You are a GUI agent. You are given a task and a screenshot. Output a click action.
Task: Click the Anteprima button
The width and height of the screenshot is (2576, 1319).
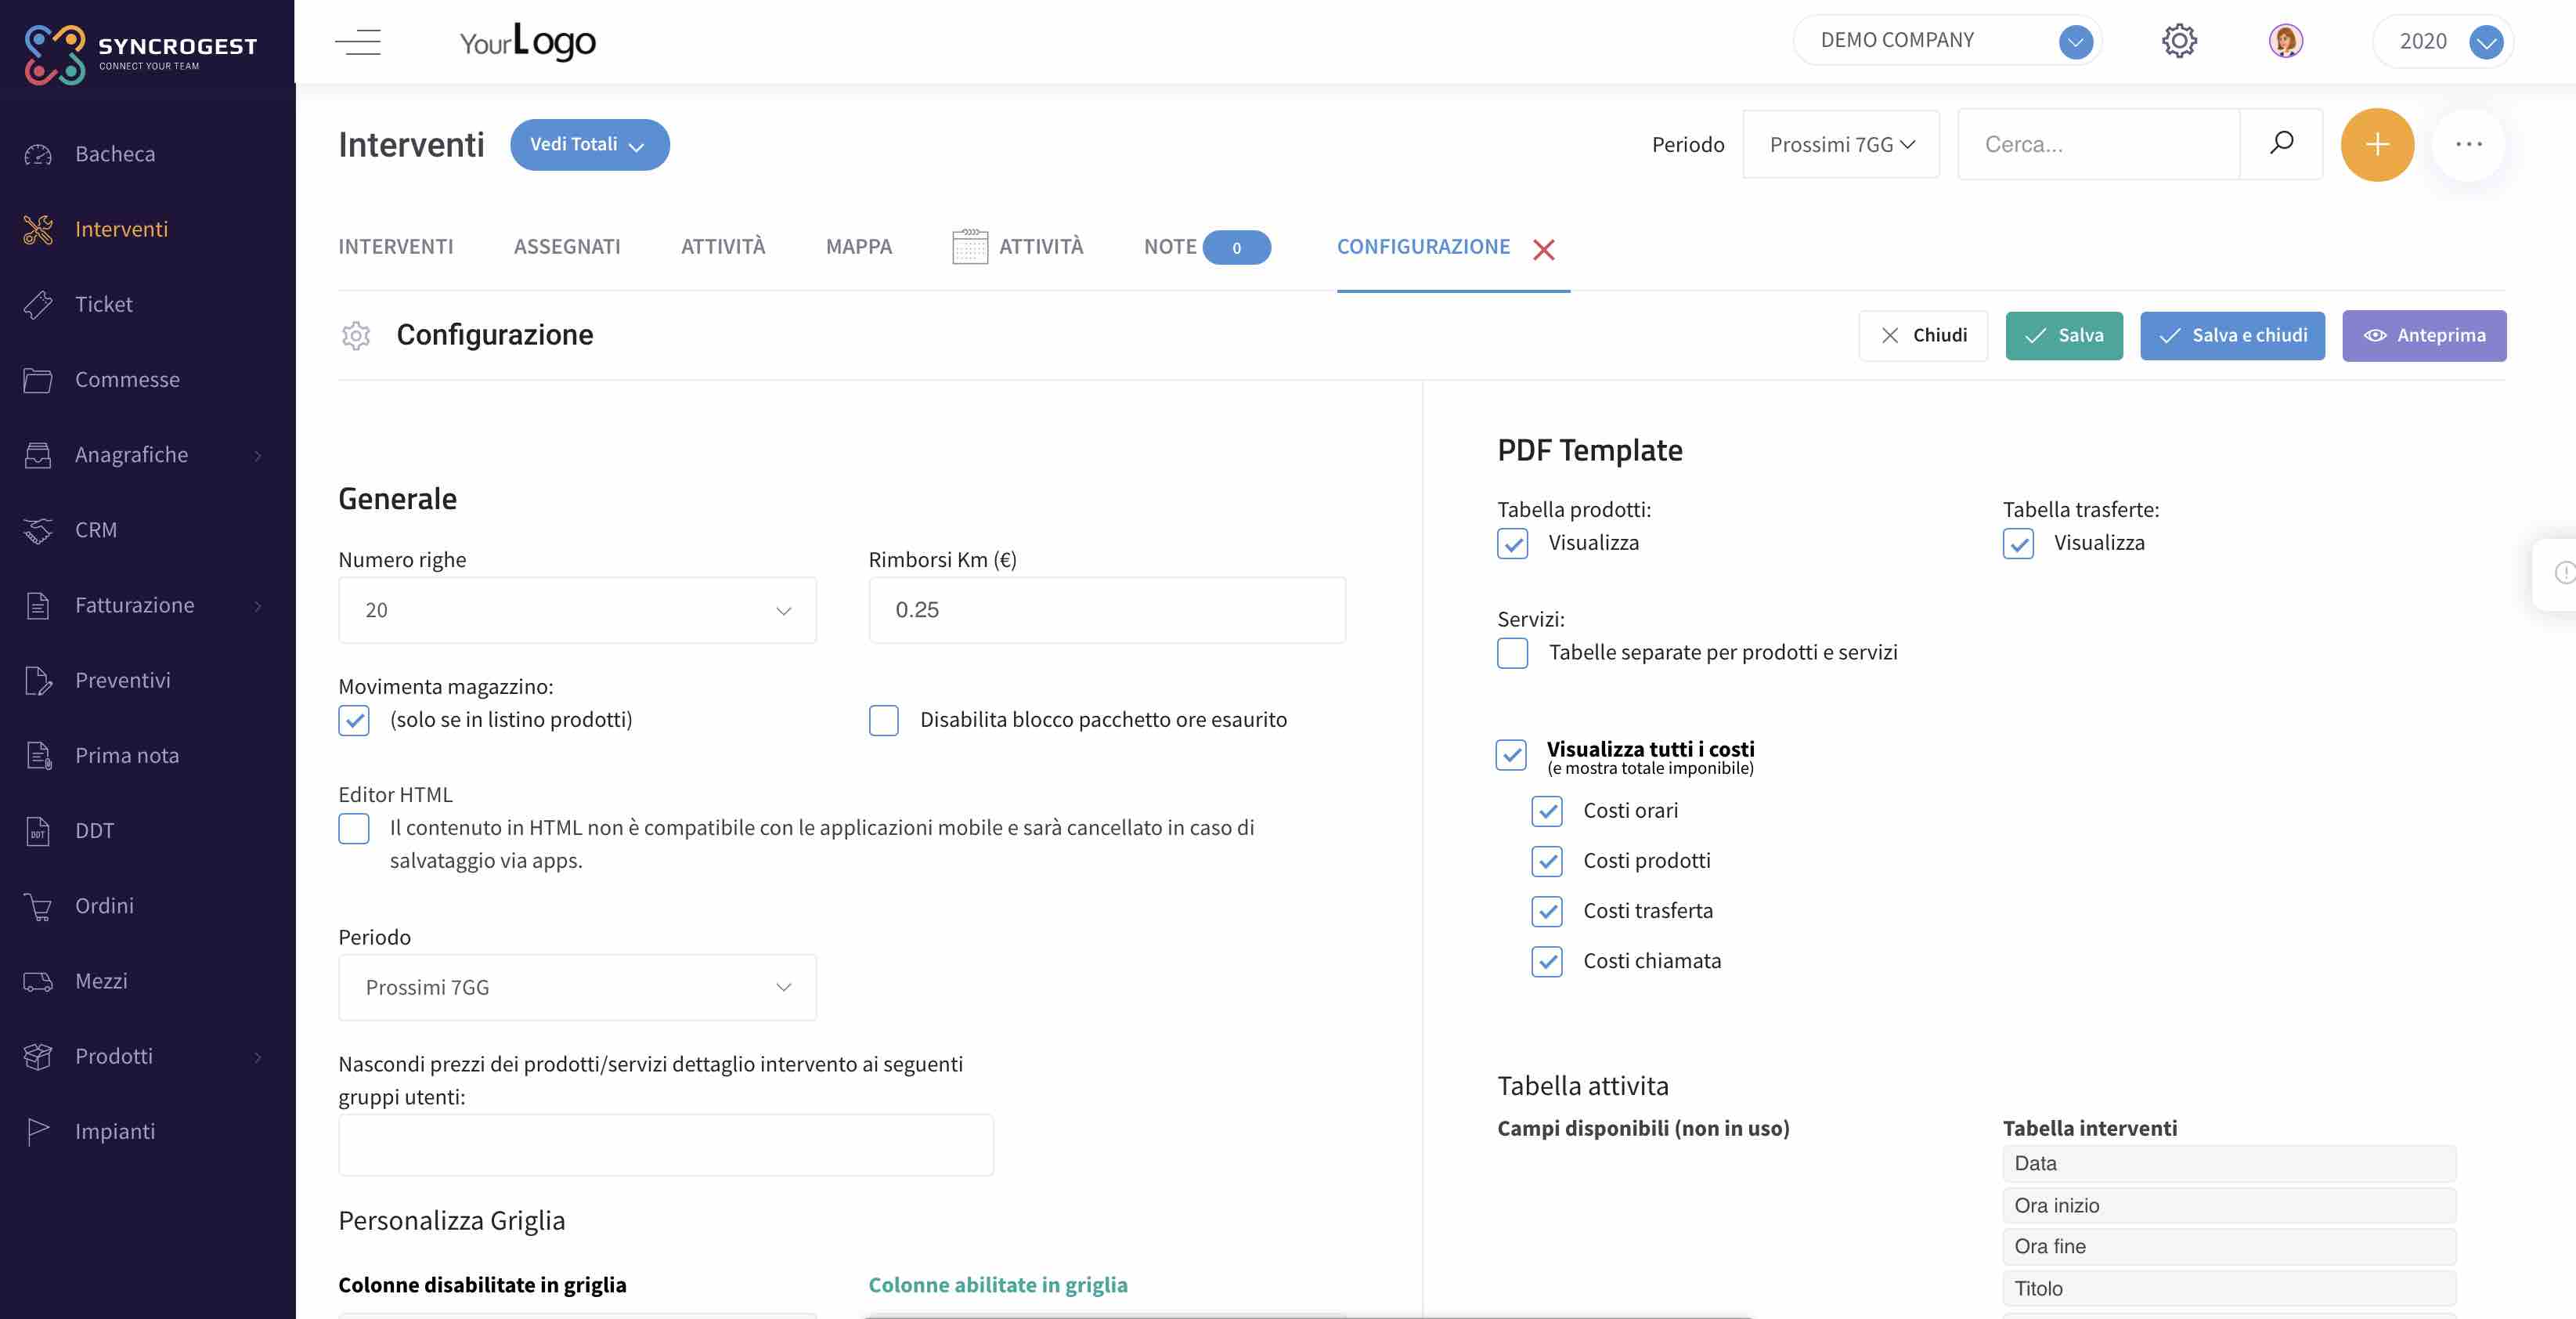tap(2424, 335)
